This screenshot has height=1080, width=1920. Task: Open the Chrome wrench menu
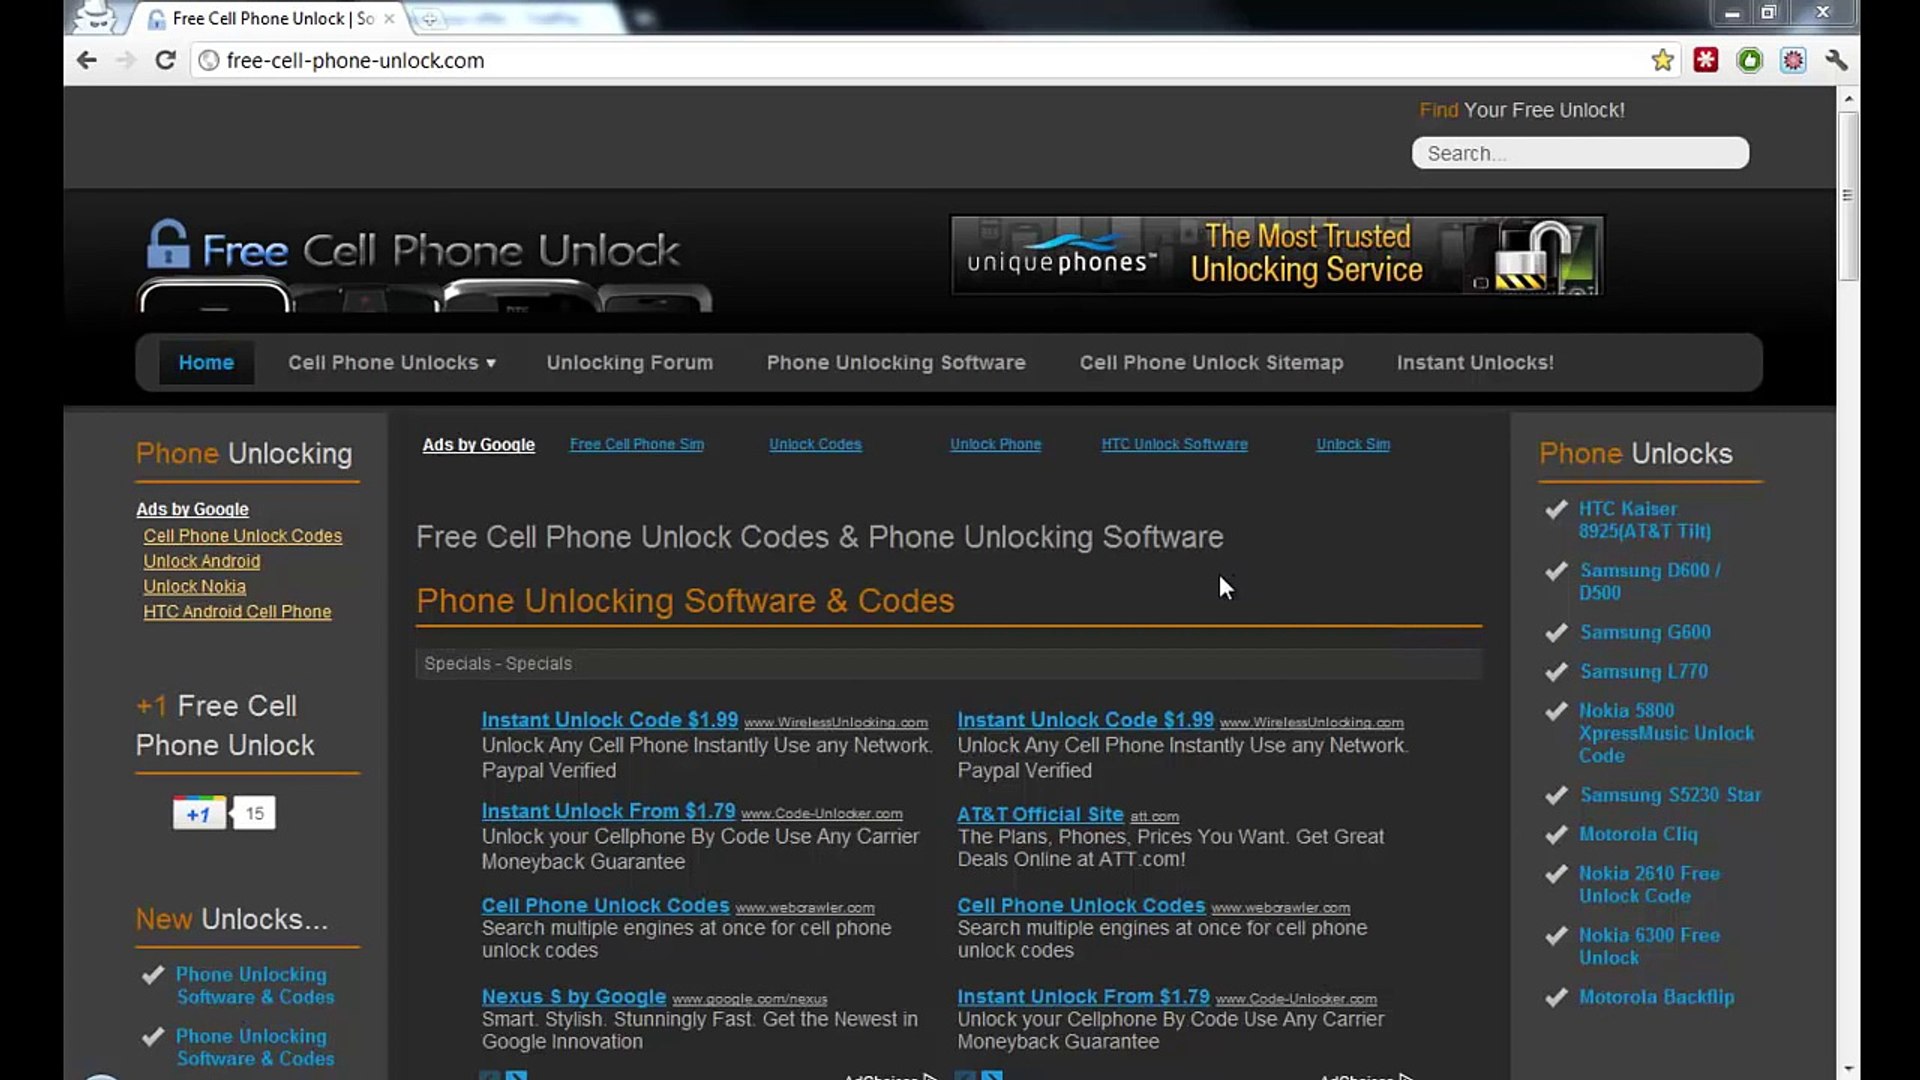tap(1838, 60)
